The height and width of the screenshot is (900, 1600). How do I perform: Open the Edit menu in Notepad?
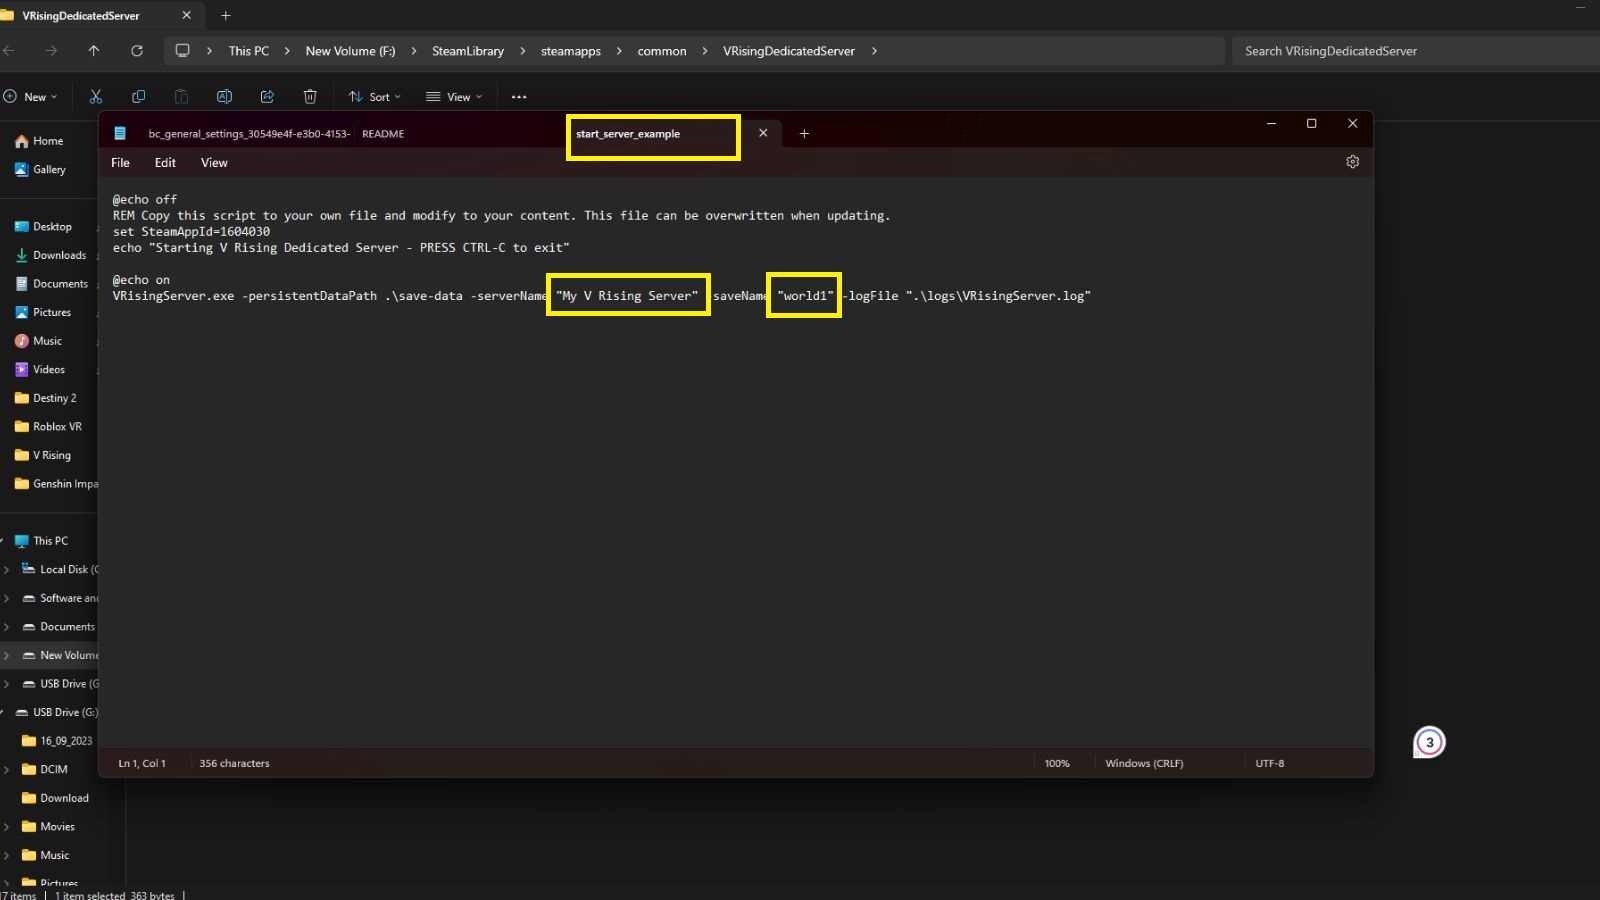pos(165,162)
